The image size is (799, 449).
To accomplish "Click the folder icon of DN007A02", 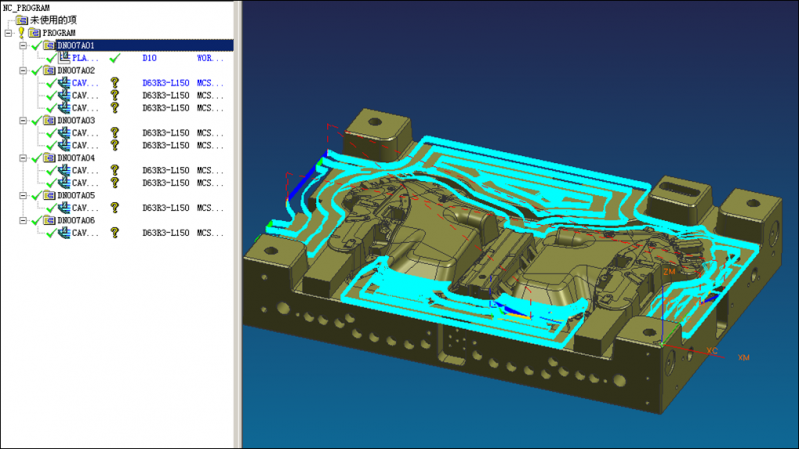I will coord(49,71).
